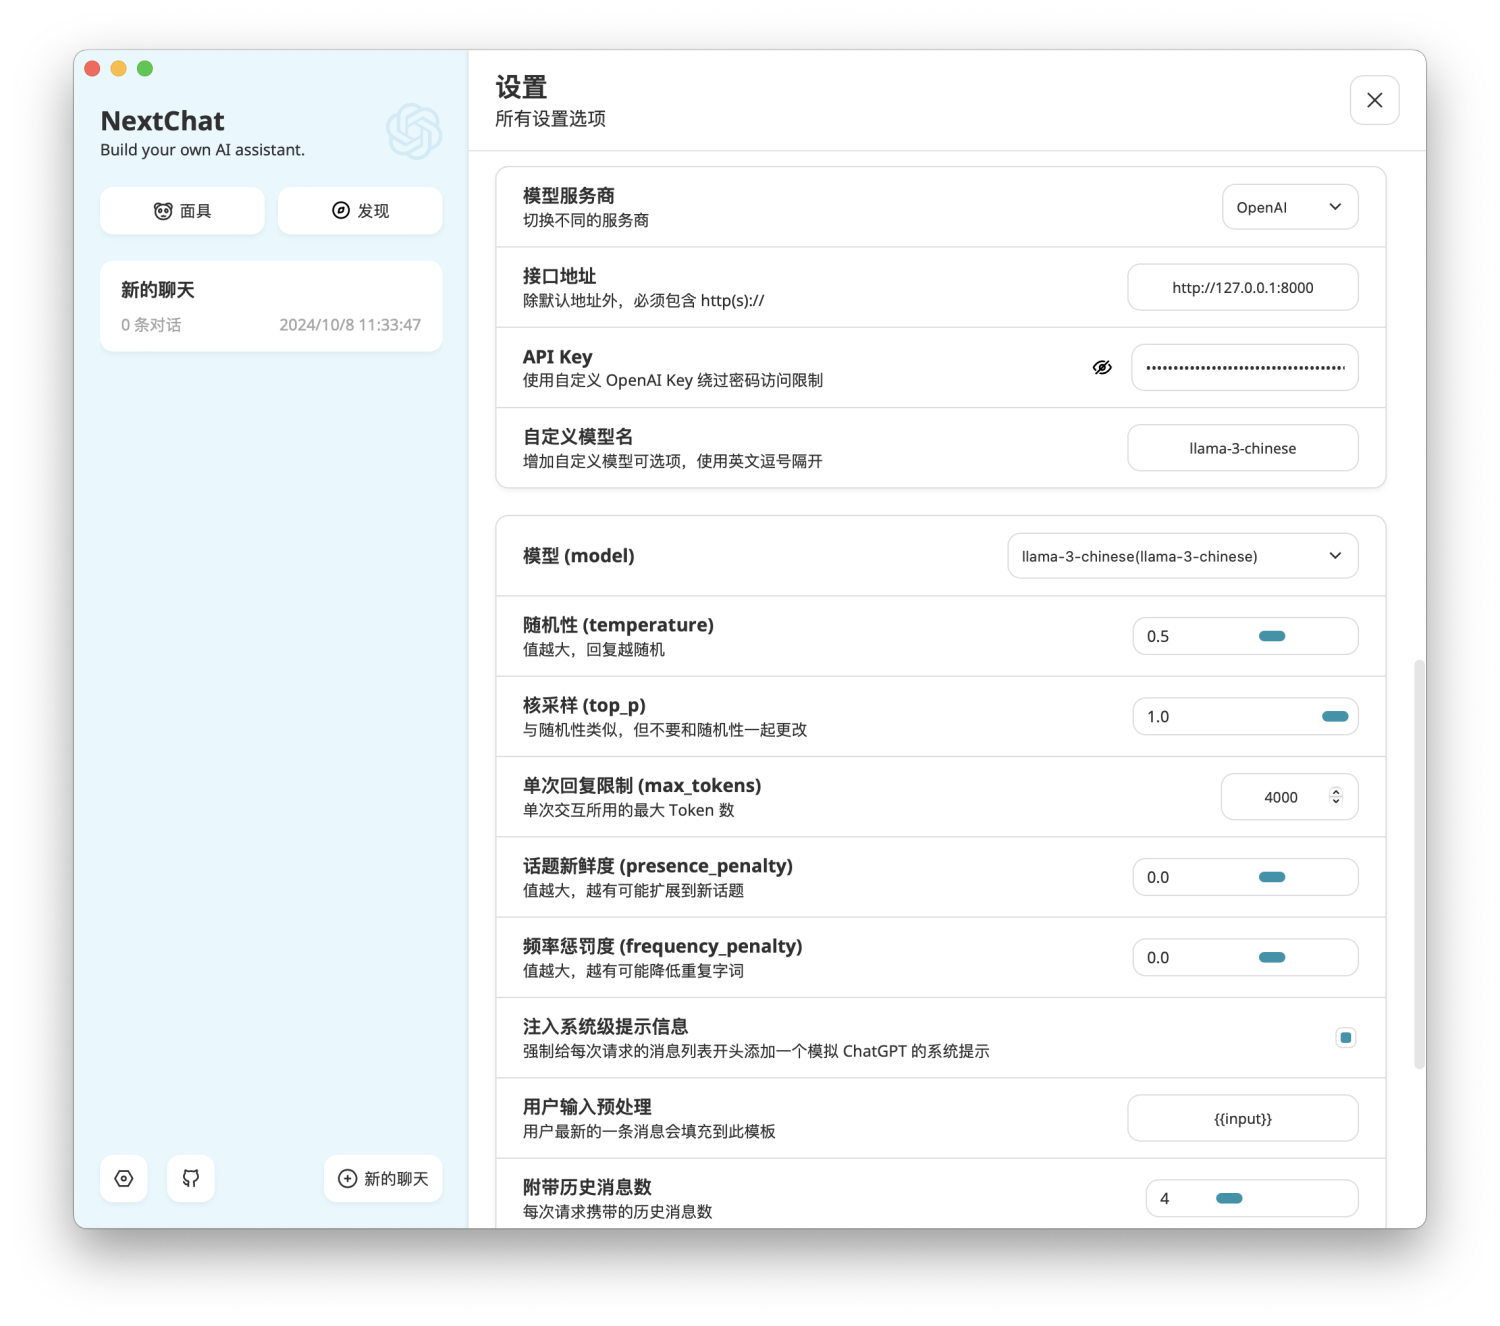This screenshot has width=1500, height=1326.
Task: Click the settings panel vertical scrollbar
Action: [1419, 864]
